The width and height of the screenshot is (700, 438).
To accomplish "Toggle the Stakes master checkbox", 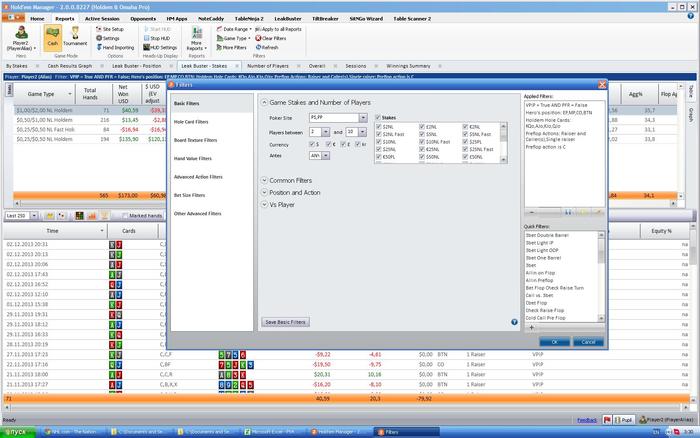I will (378, 117).
